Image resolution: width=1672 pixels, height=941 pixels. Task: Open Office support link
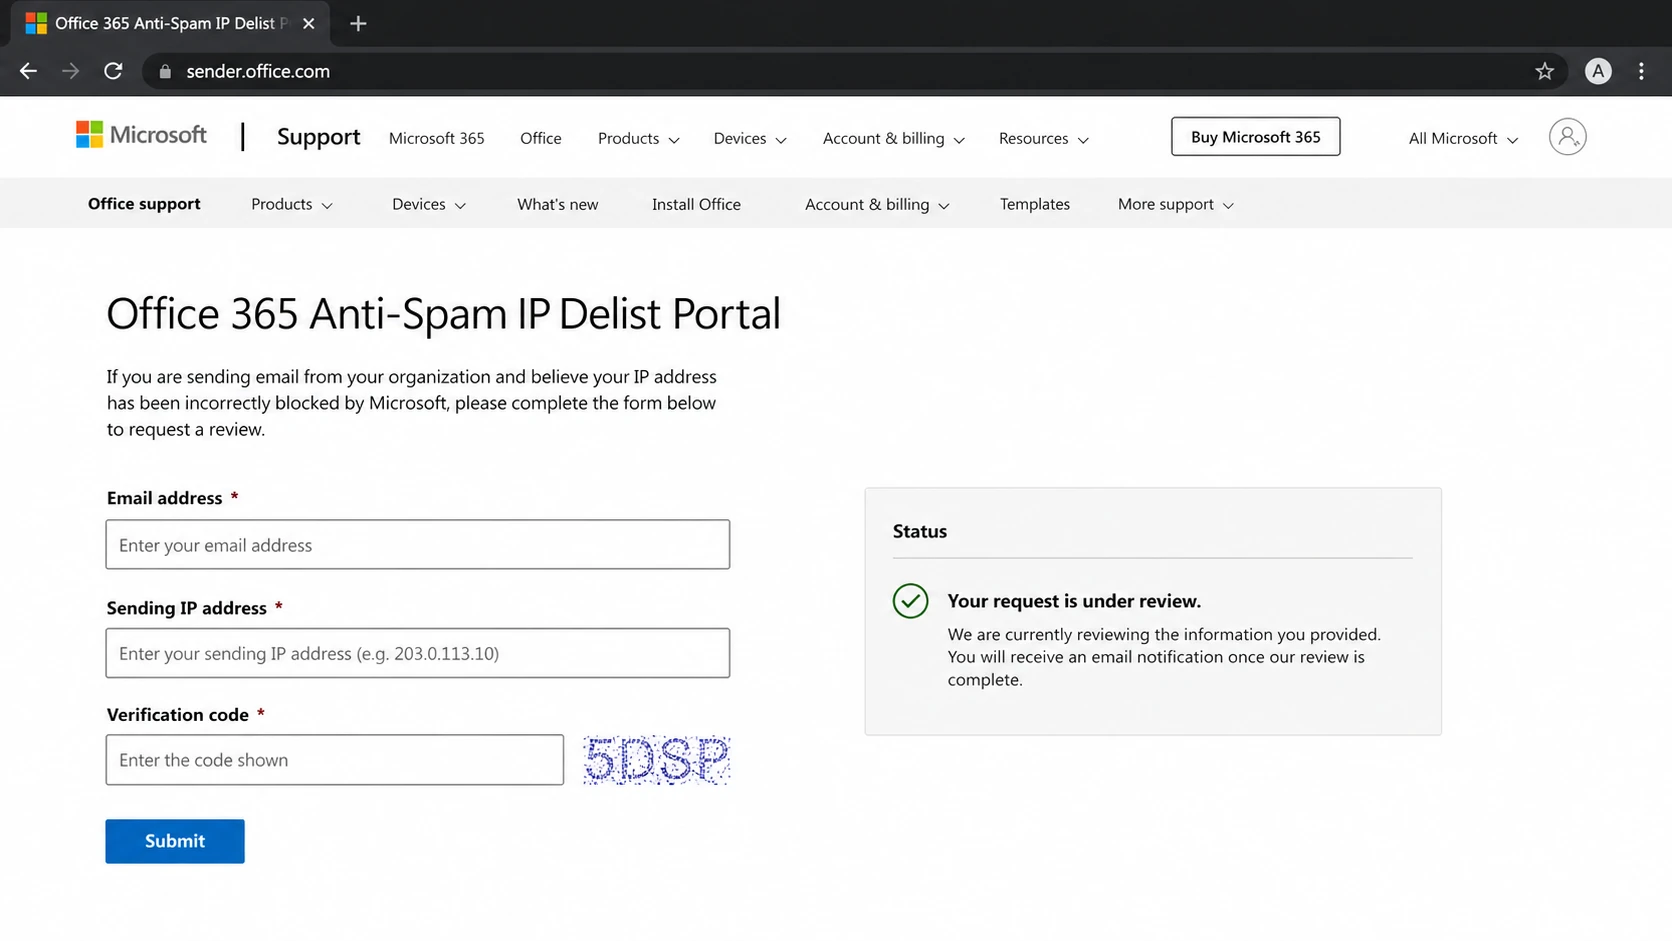(144, 203)
